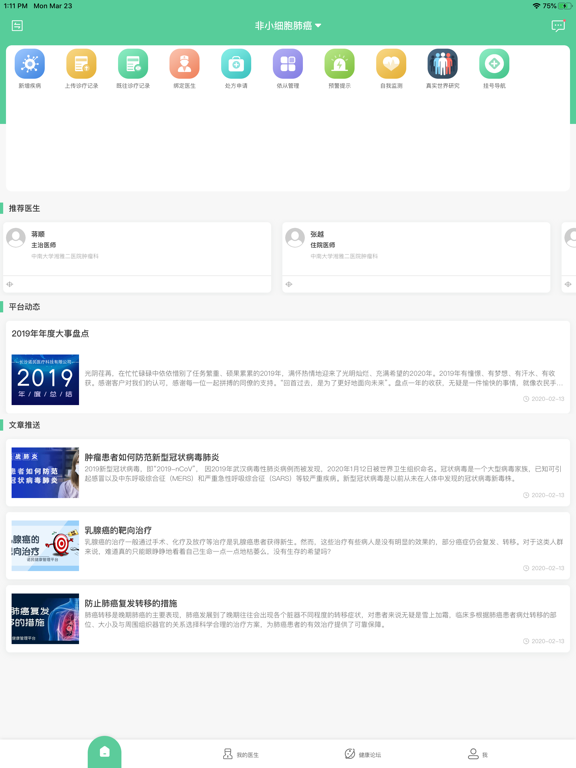The height and width of the screenshot is (768, 576).
Task: Tap 依从管理 compliance management icon
Action: [288, 64]
